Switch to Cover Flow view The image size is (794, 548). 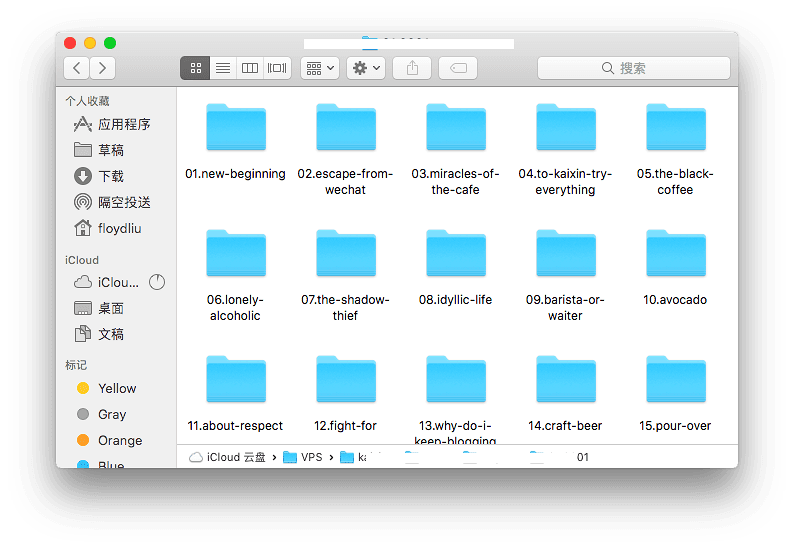(277, 68)
